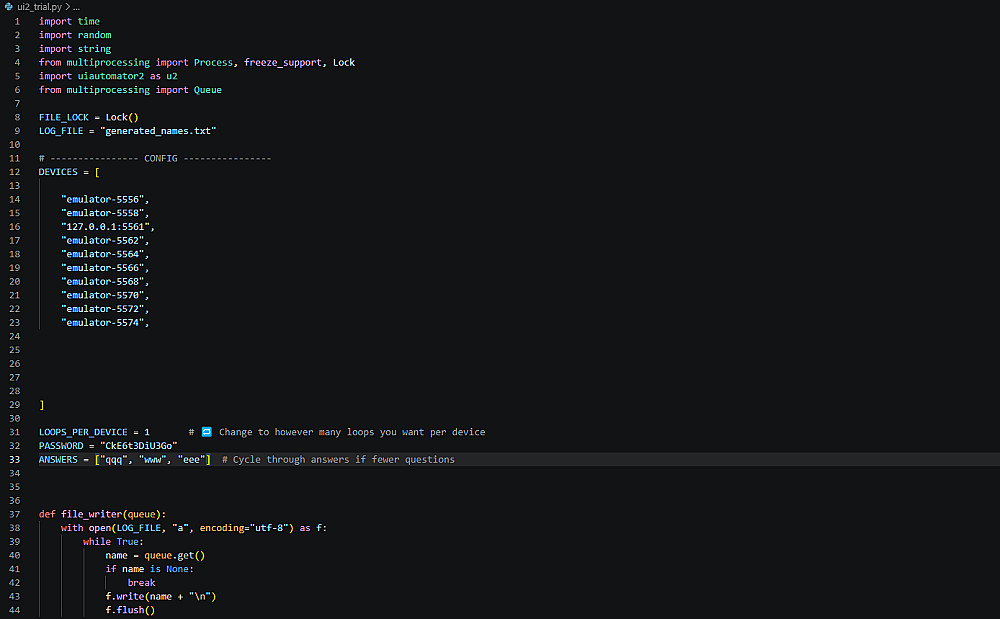The image size is (1000, 619).
Task: Click the "www" string in ANSWERS list
Action: click(x=152, y=460)
